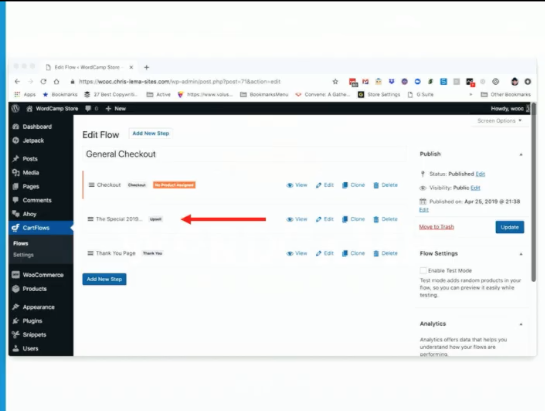The height and width of the screenshot is (411, 545).
Task: Collapse the Publish panel
Action: pyautogui.click(x=521, y=154)
